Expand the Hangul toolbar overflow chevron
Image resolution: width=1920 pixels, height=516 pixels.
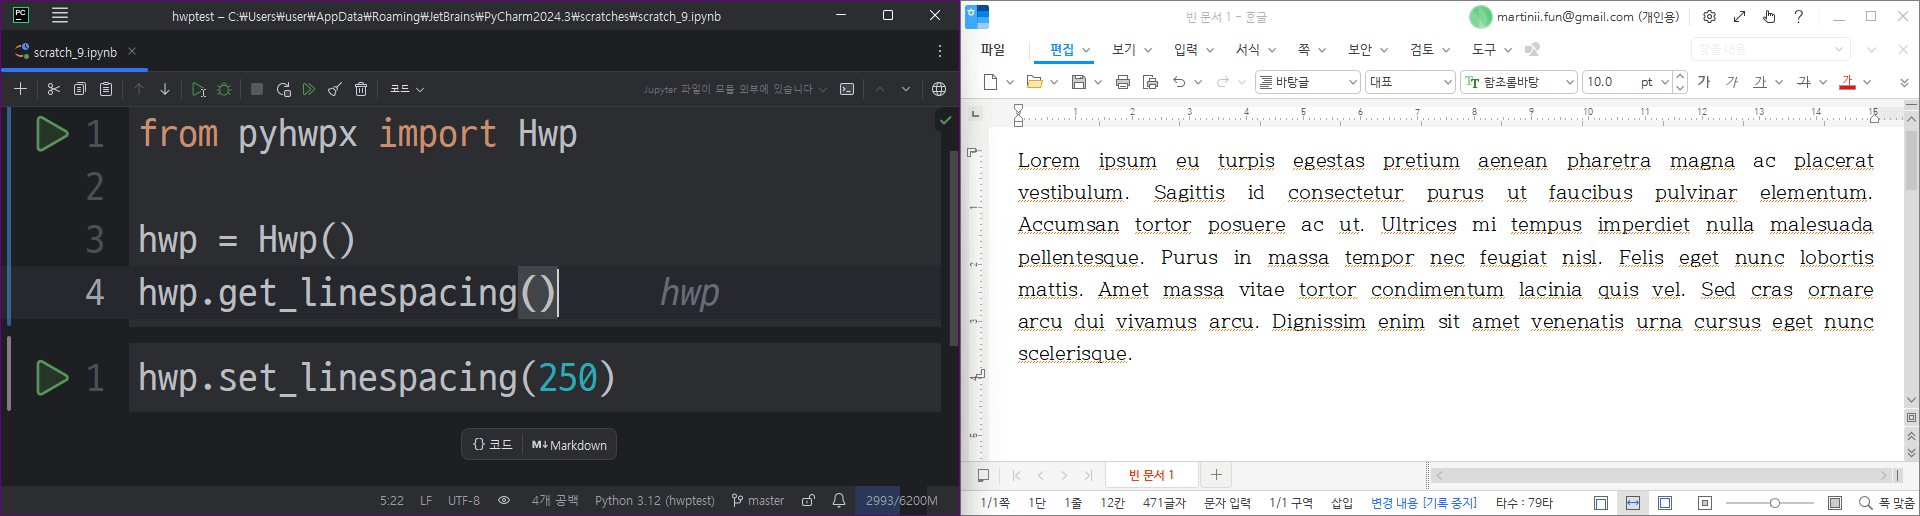(x=1904, y=82)
